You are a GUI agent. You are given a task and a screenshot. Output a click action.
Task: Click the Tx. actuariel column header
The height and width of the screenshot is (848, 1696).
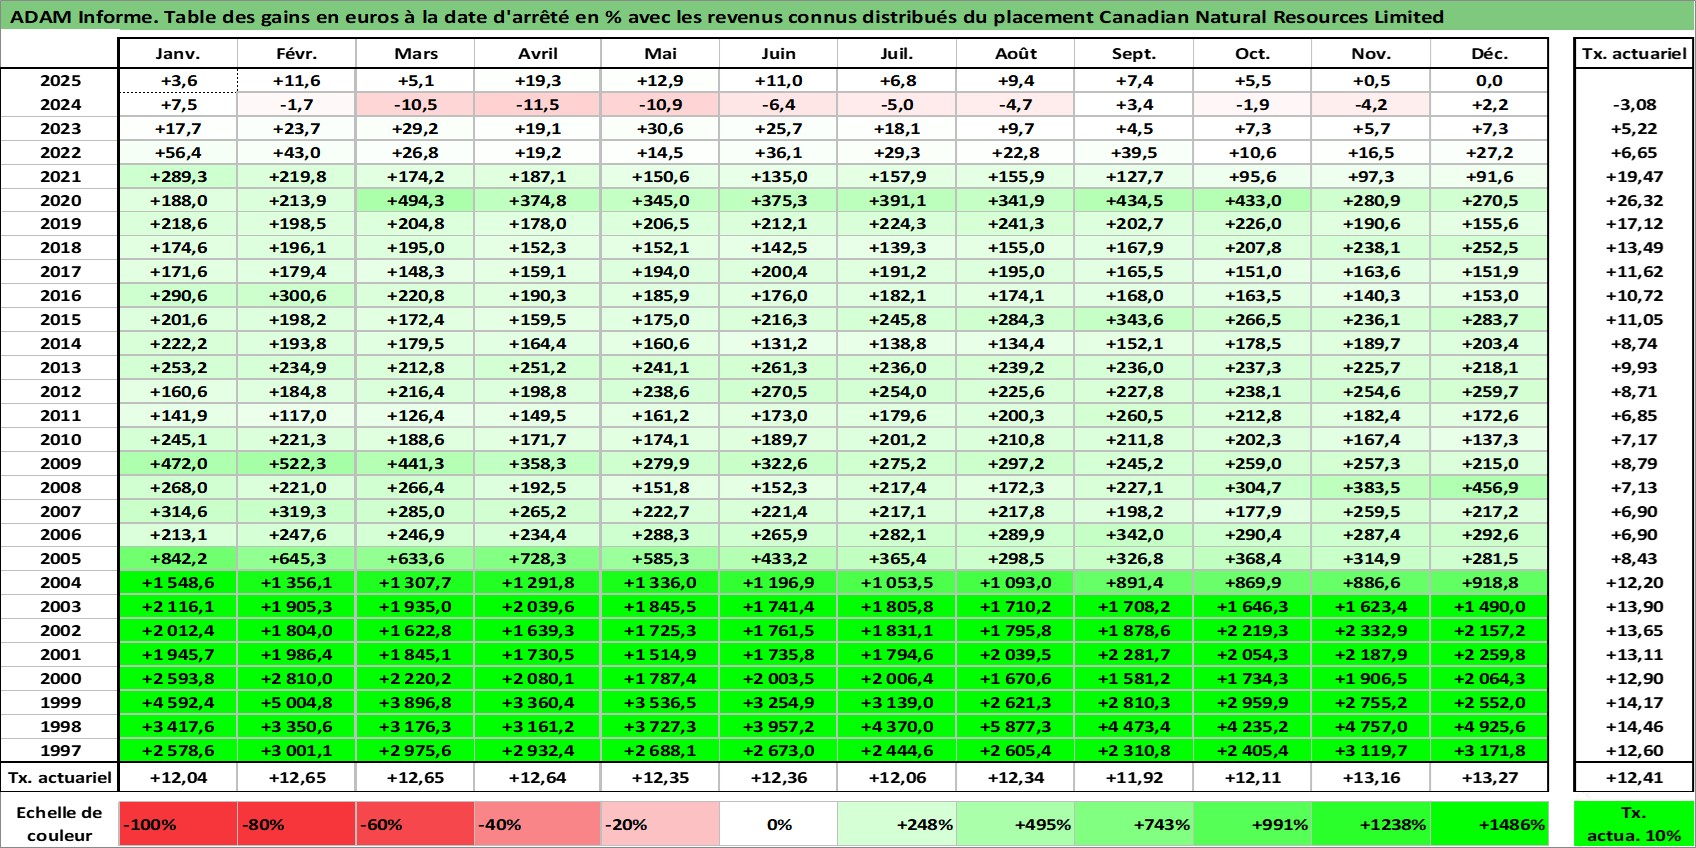[1634, 54]
